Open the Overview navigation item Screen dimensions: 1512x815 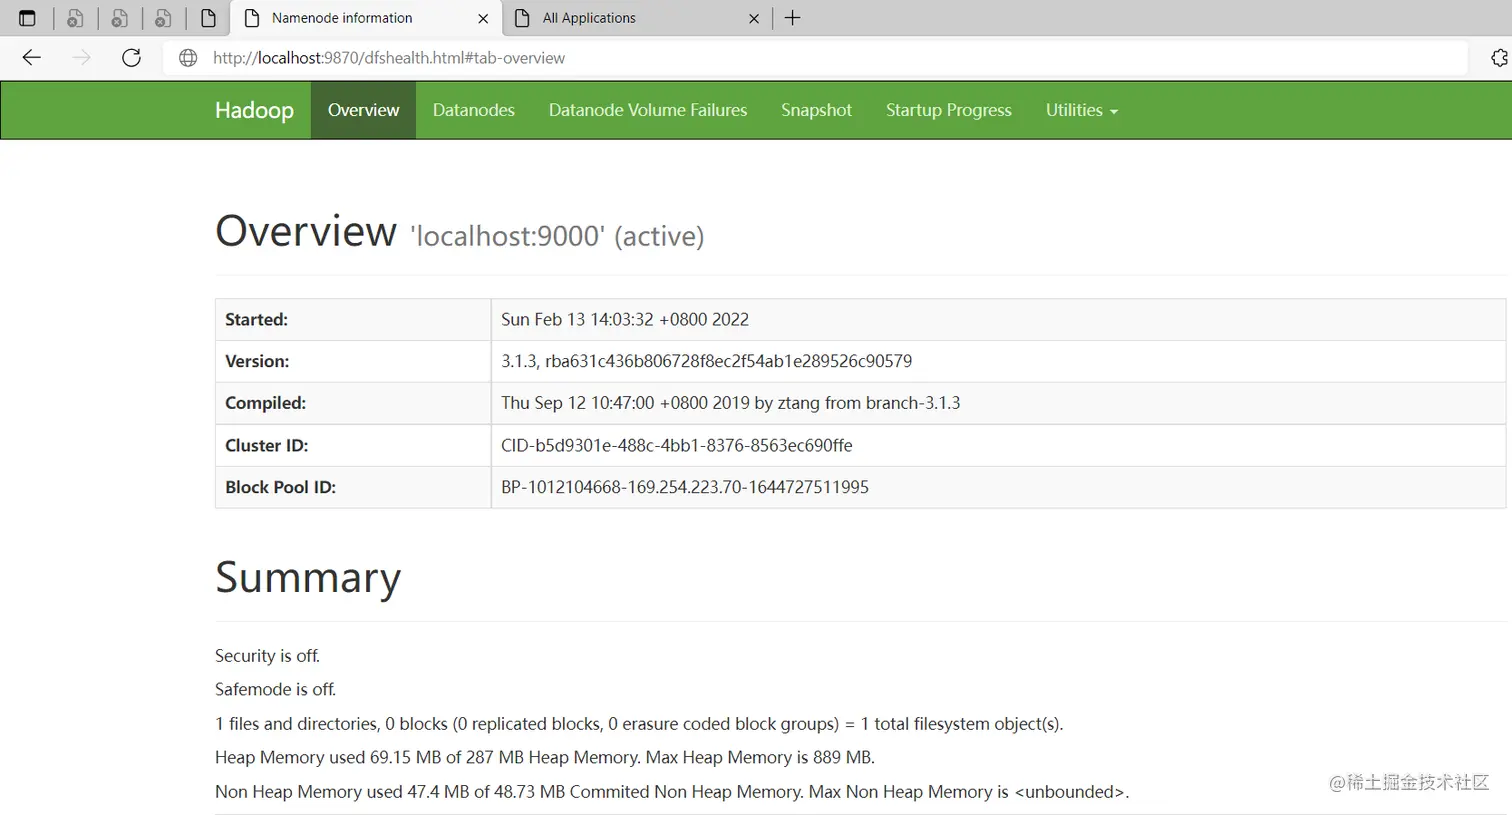[363, 110]
